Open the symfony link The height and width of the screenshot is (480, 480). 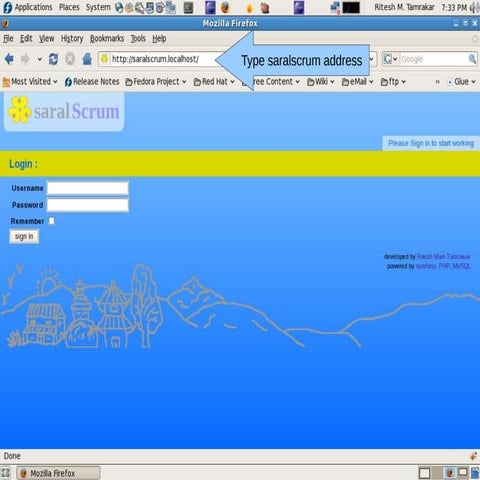click(x=426, y=266)
